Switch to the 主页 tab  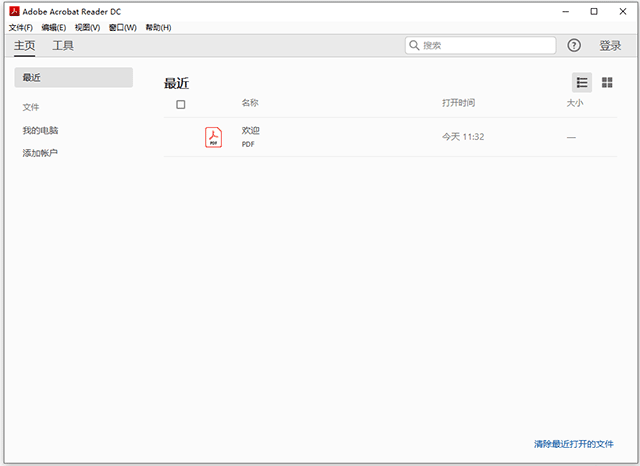24,45
